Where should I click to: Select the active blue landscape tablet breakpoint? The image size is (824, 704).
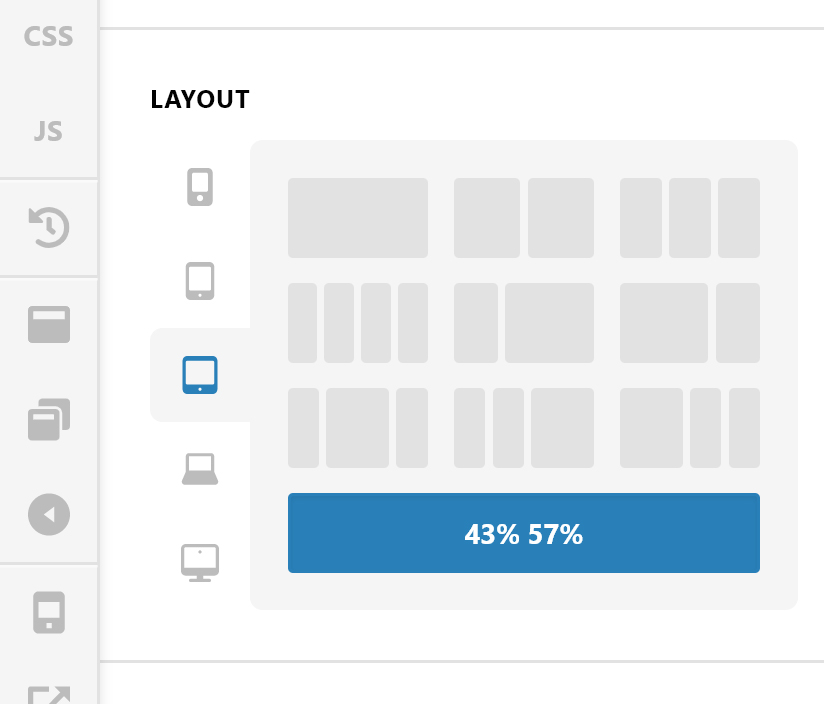point(200,375)
